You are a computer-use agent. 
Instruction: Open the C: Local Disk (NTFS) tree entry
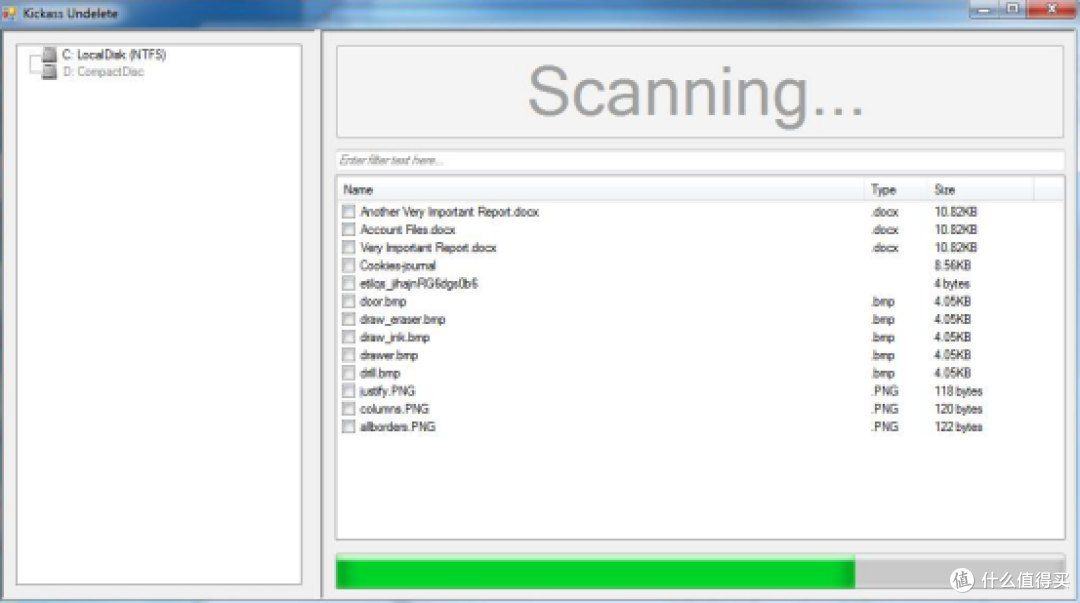(x=114, y=54)
